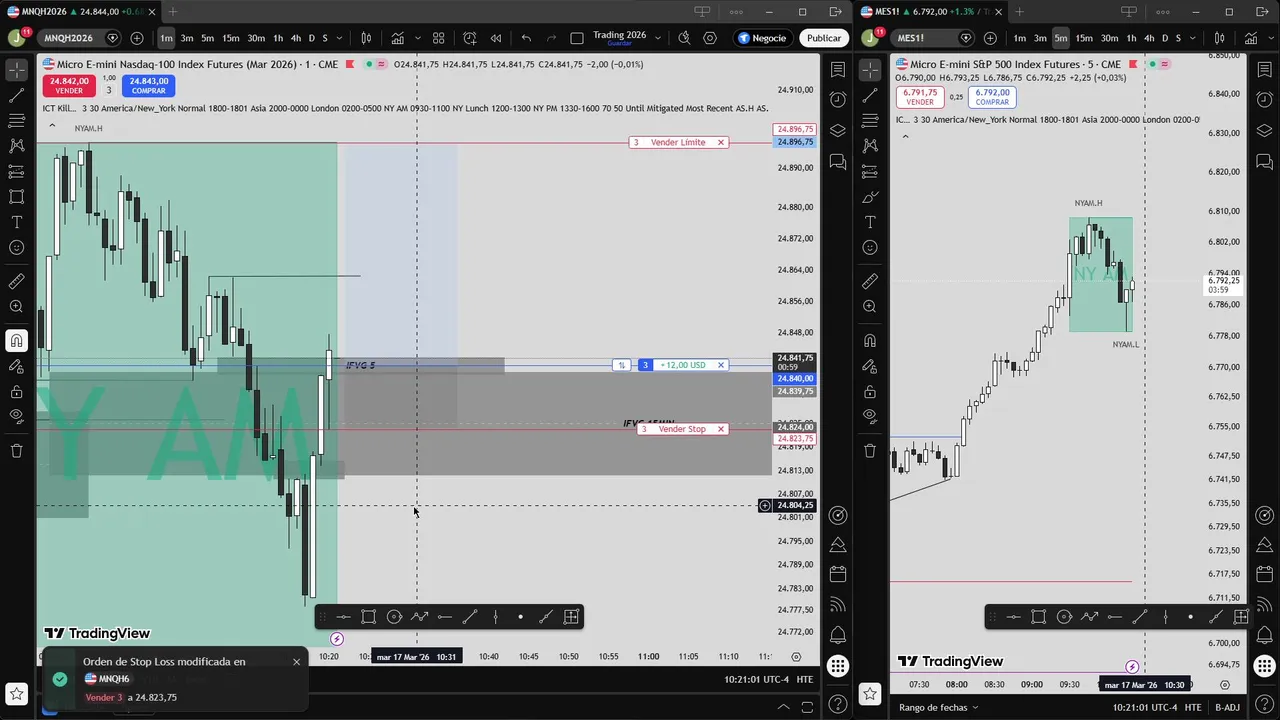This screenshot has width=1280, height=720.
Task: Select the text tool in left window sidebar
Action: (16, 222)
